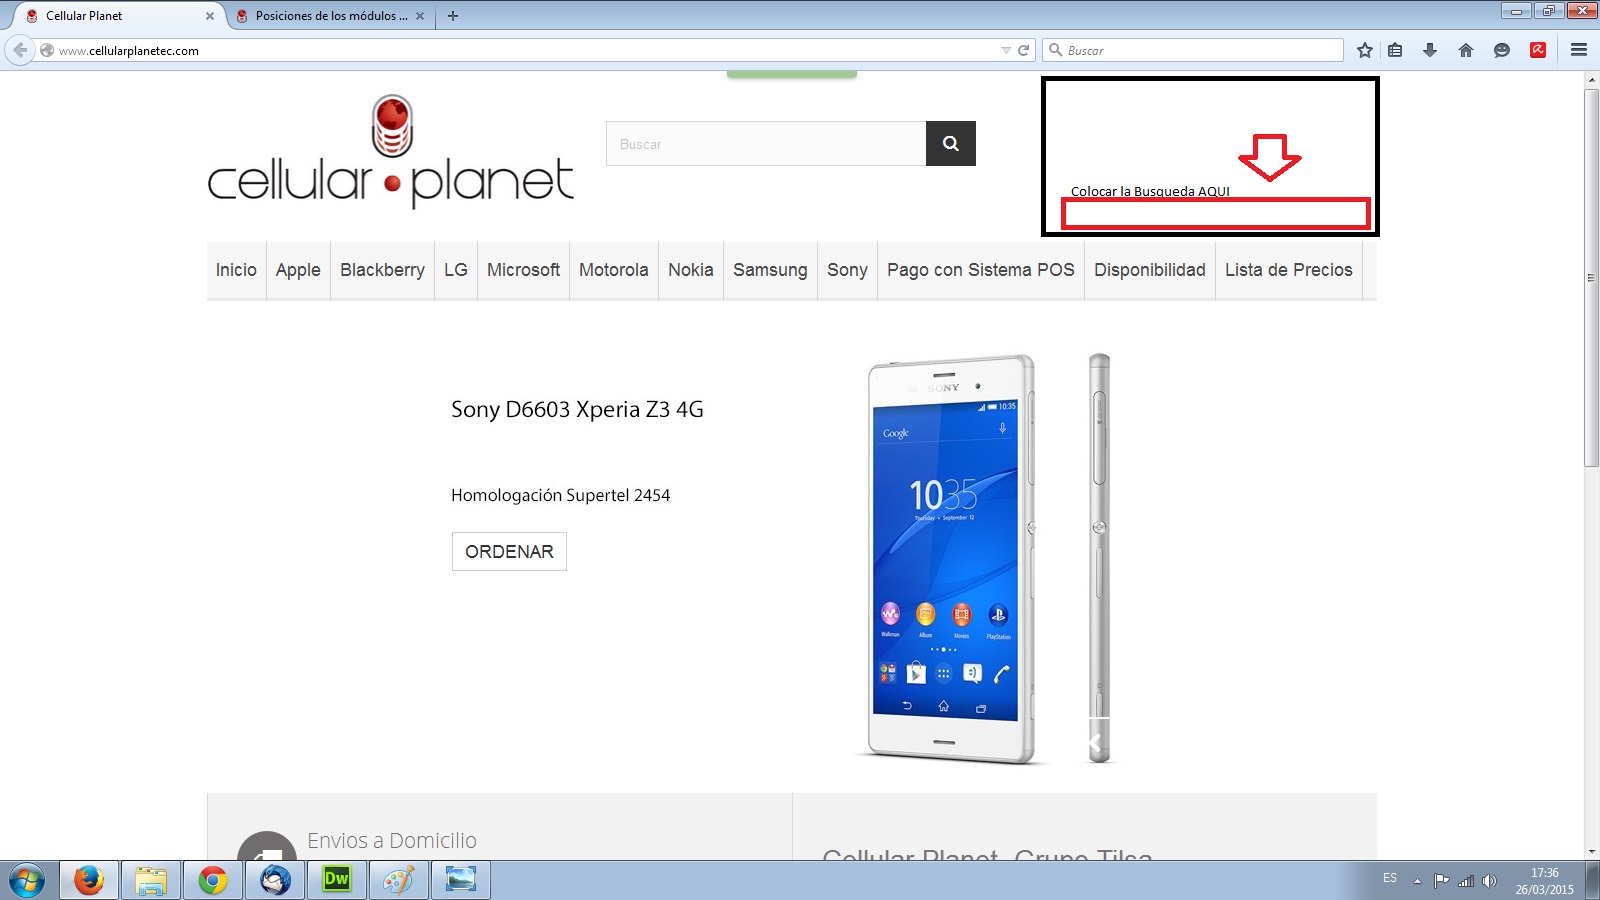
Task: Open the Windows Start menu
Action: click(27, 881)
